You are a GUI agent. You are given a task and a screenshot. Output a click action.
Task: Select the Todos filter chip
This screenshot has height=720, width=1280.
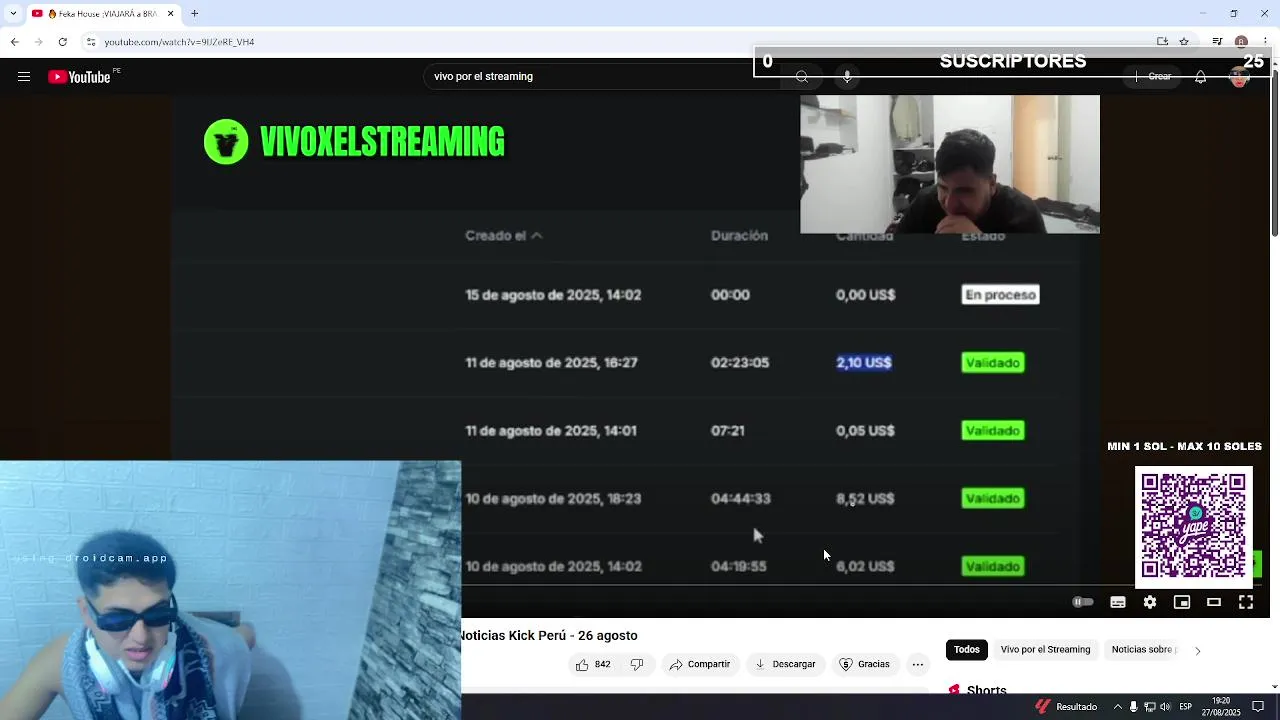[966, 650]
